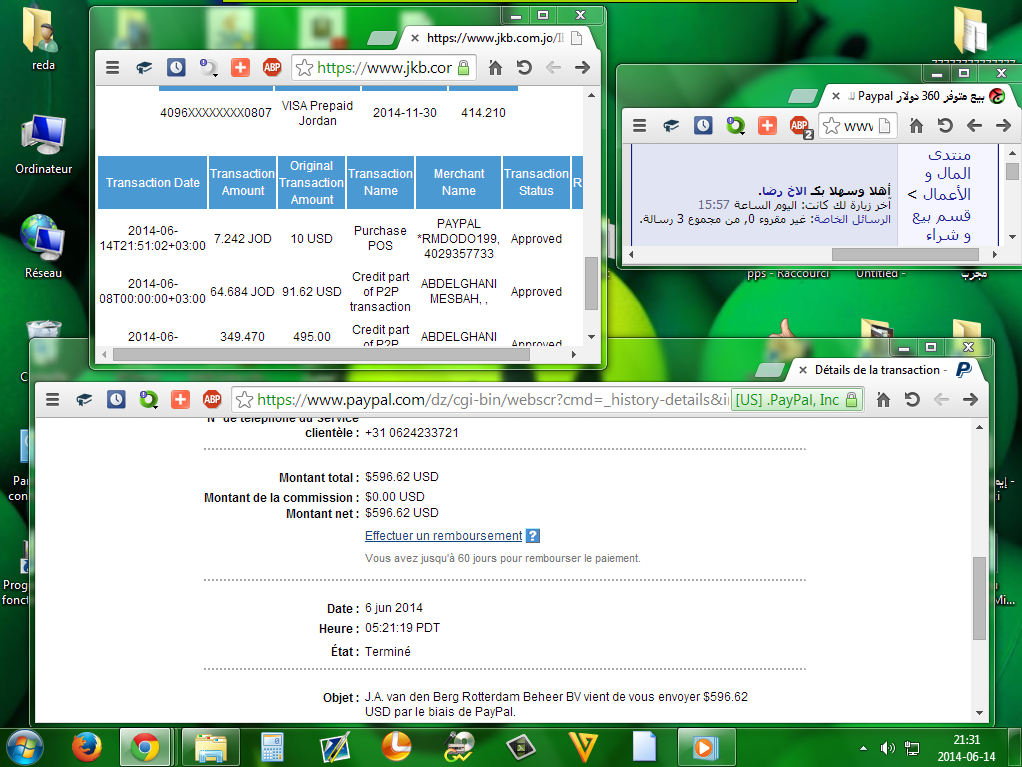
Task: Launch Firefox from the taskbar
Action: point(86,747)
